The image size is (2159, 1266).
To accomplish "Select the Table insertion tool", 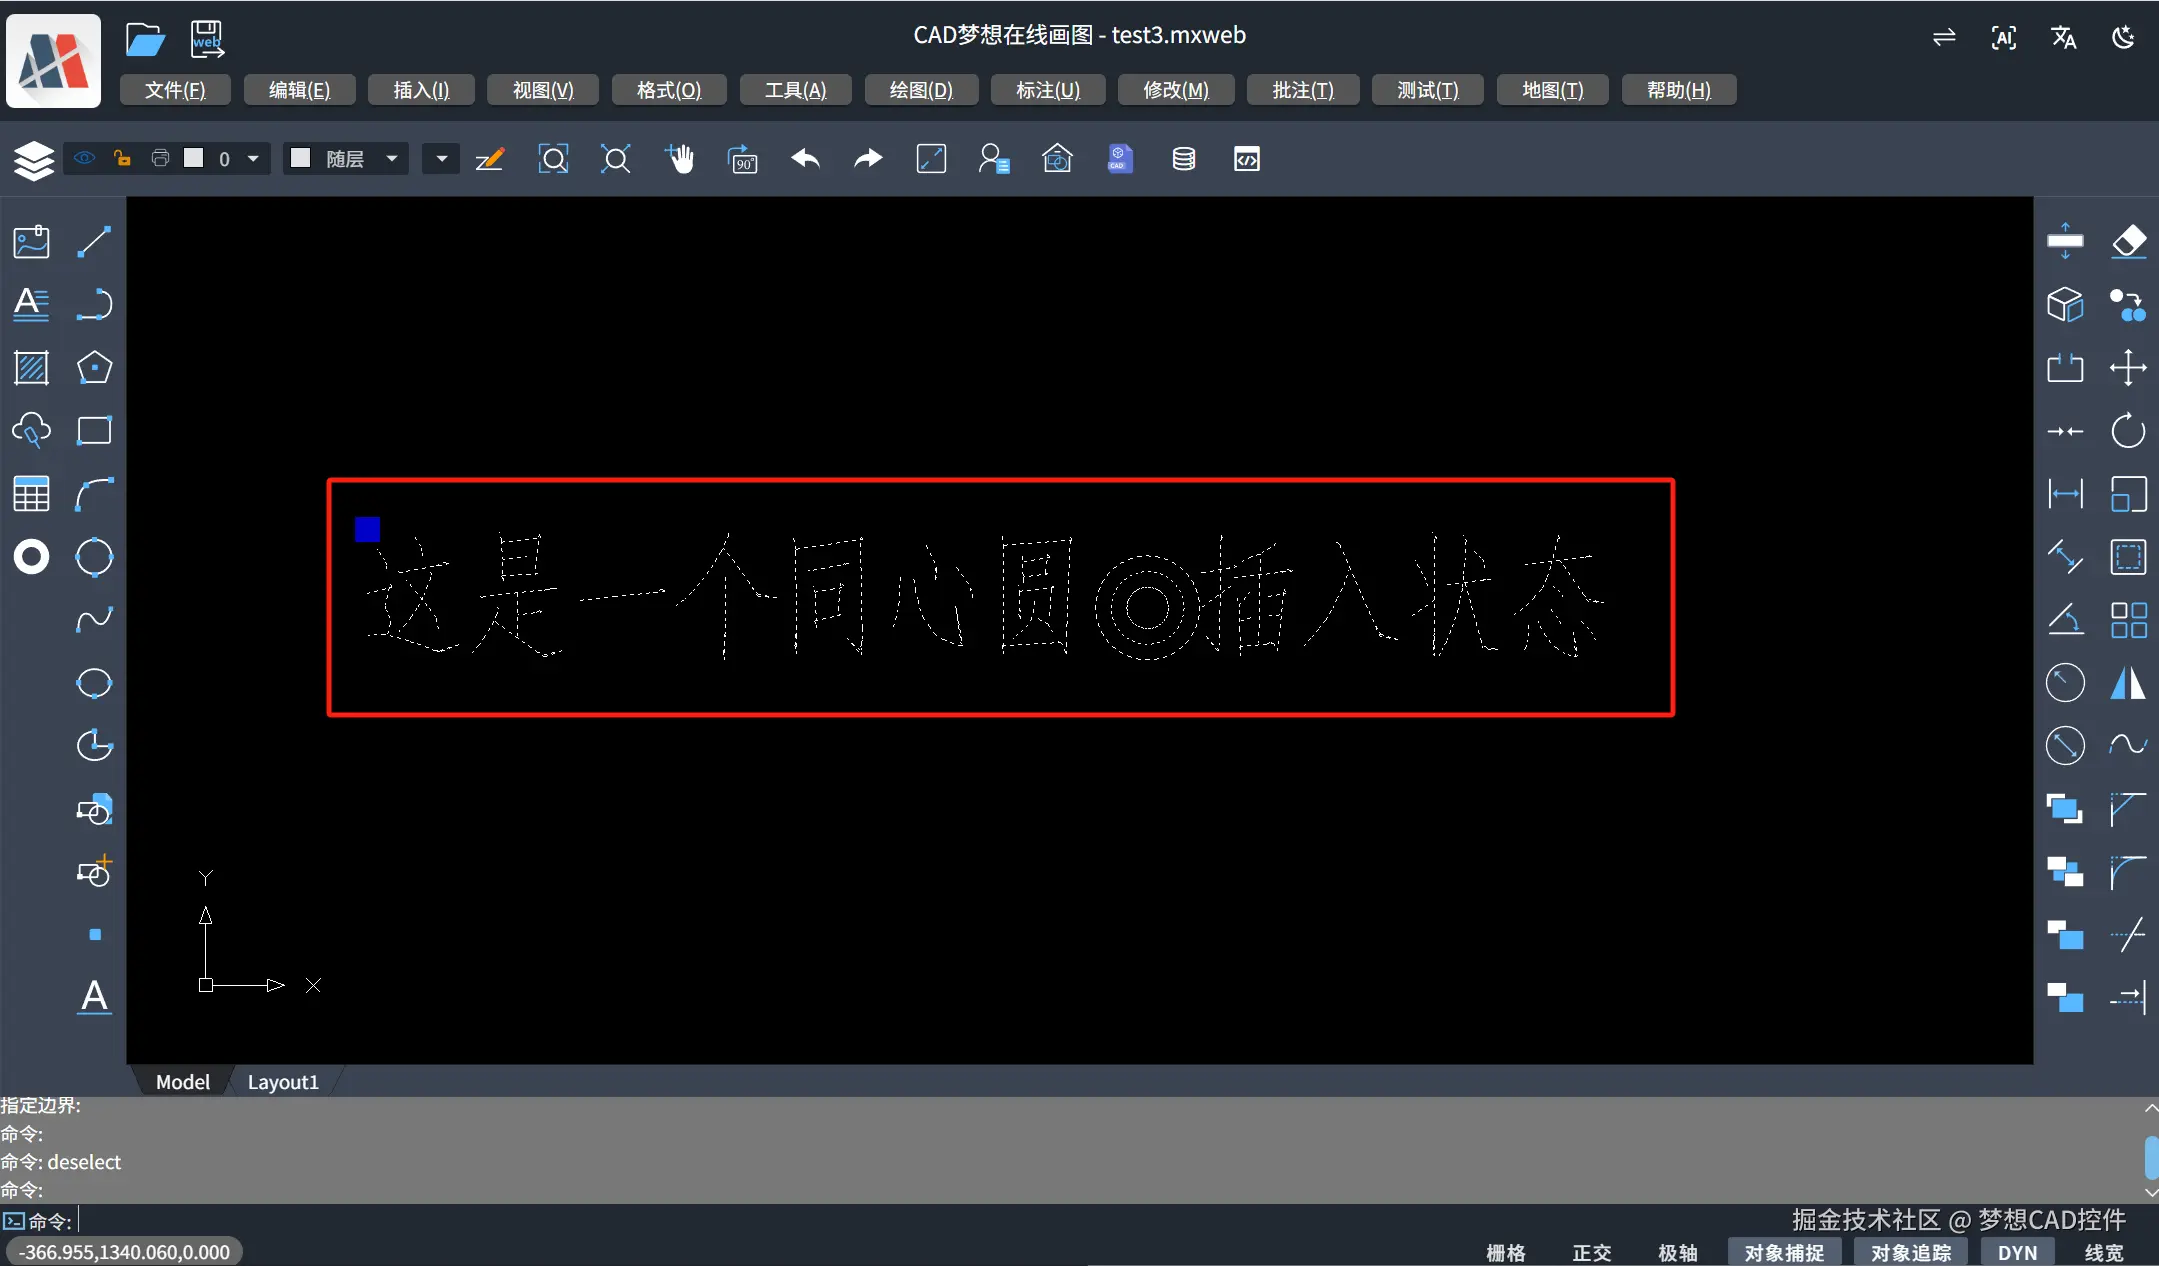I will (x=31, y=494).
